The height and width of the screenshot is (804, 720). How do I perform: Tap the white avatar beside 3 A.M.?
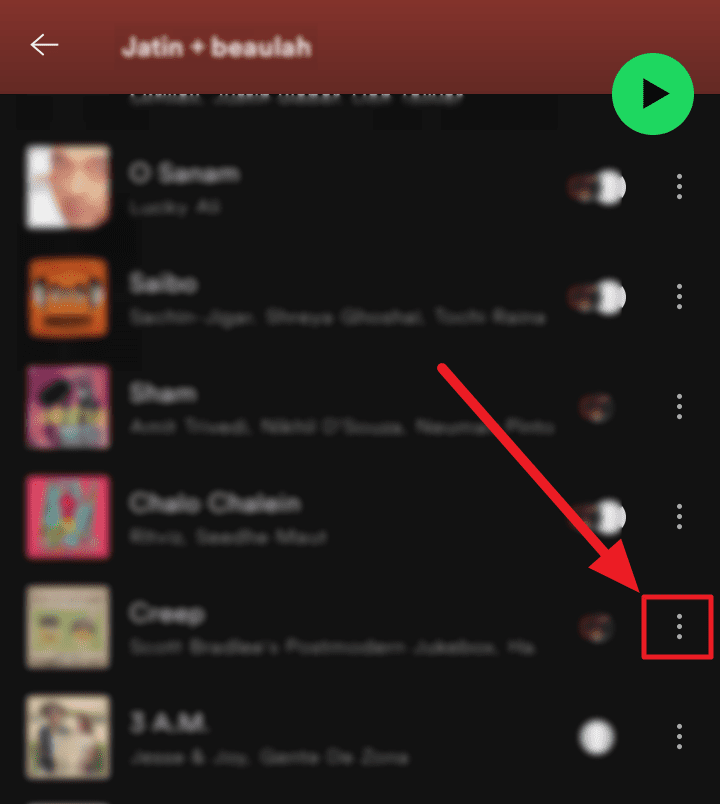(x=596, y=737)
